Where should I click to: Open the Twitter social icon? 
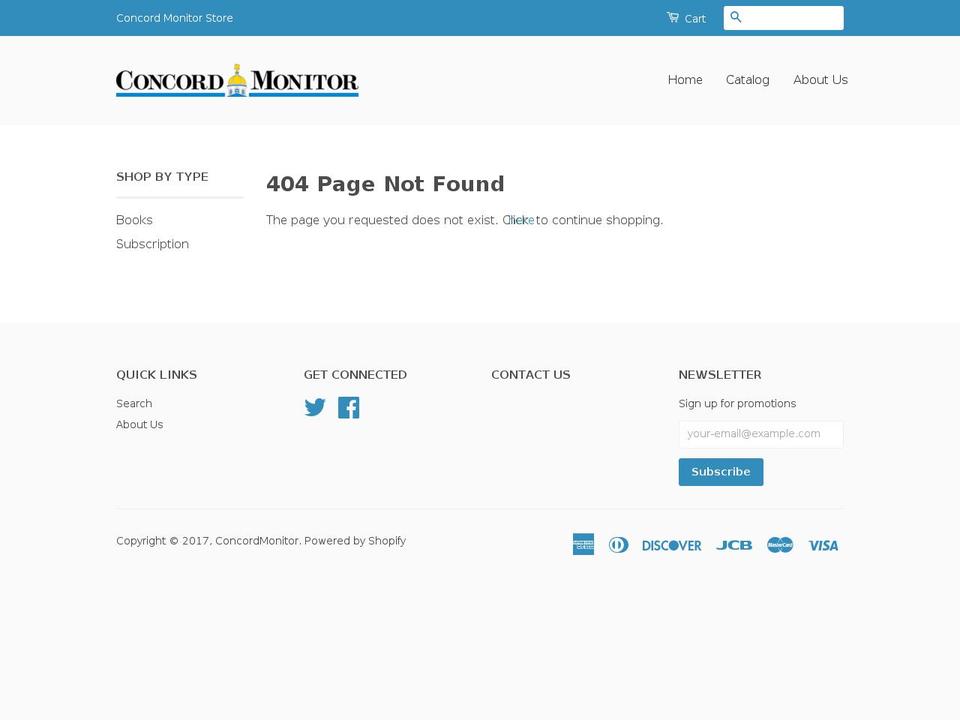[x=315, y=407]
